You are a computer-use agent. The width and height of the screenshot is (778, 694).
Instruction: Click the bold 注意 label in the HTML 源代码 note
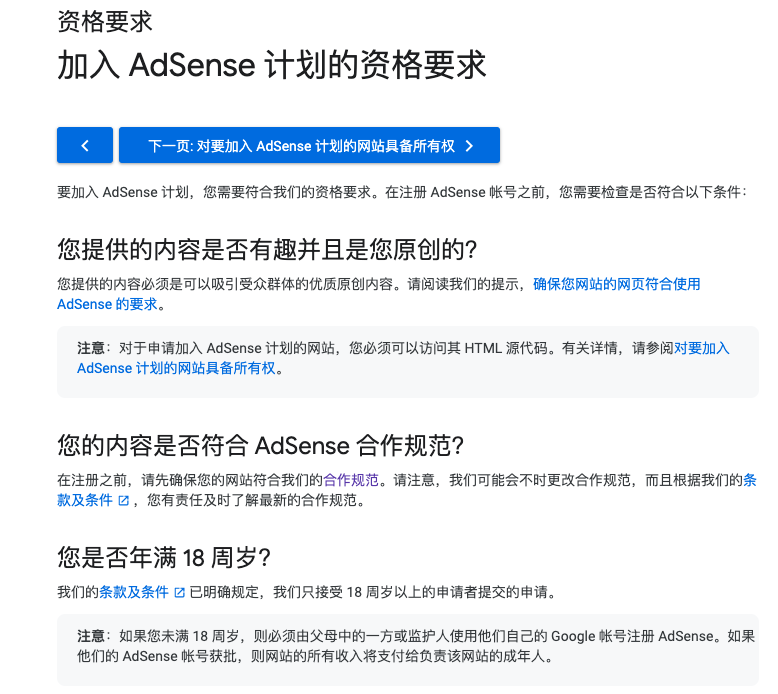[x=91, y=348]
